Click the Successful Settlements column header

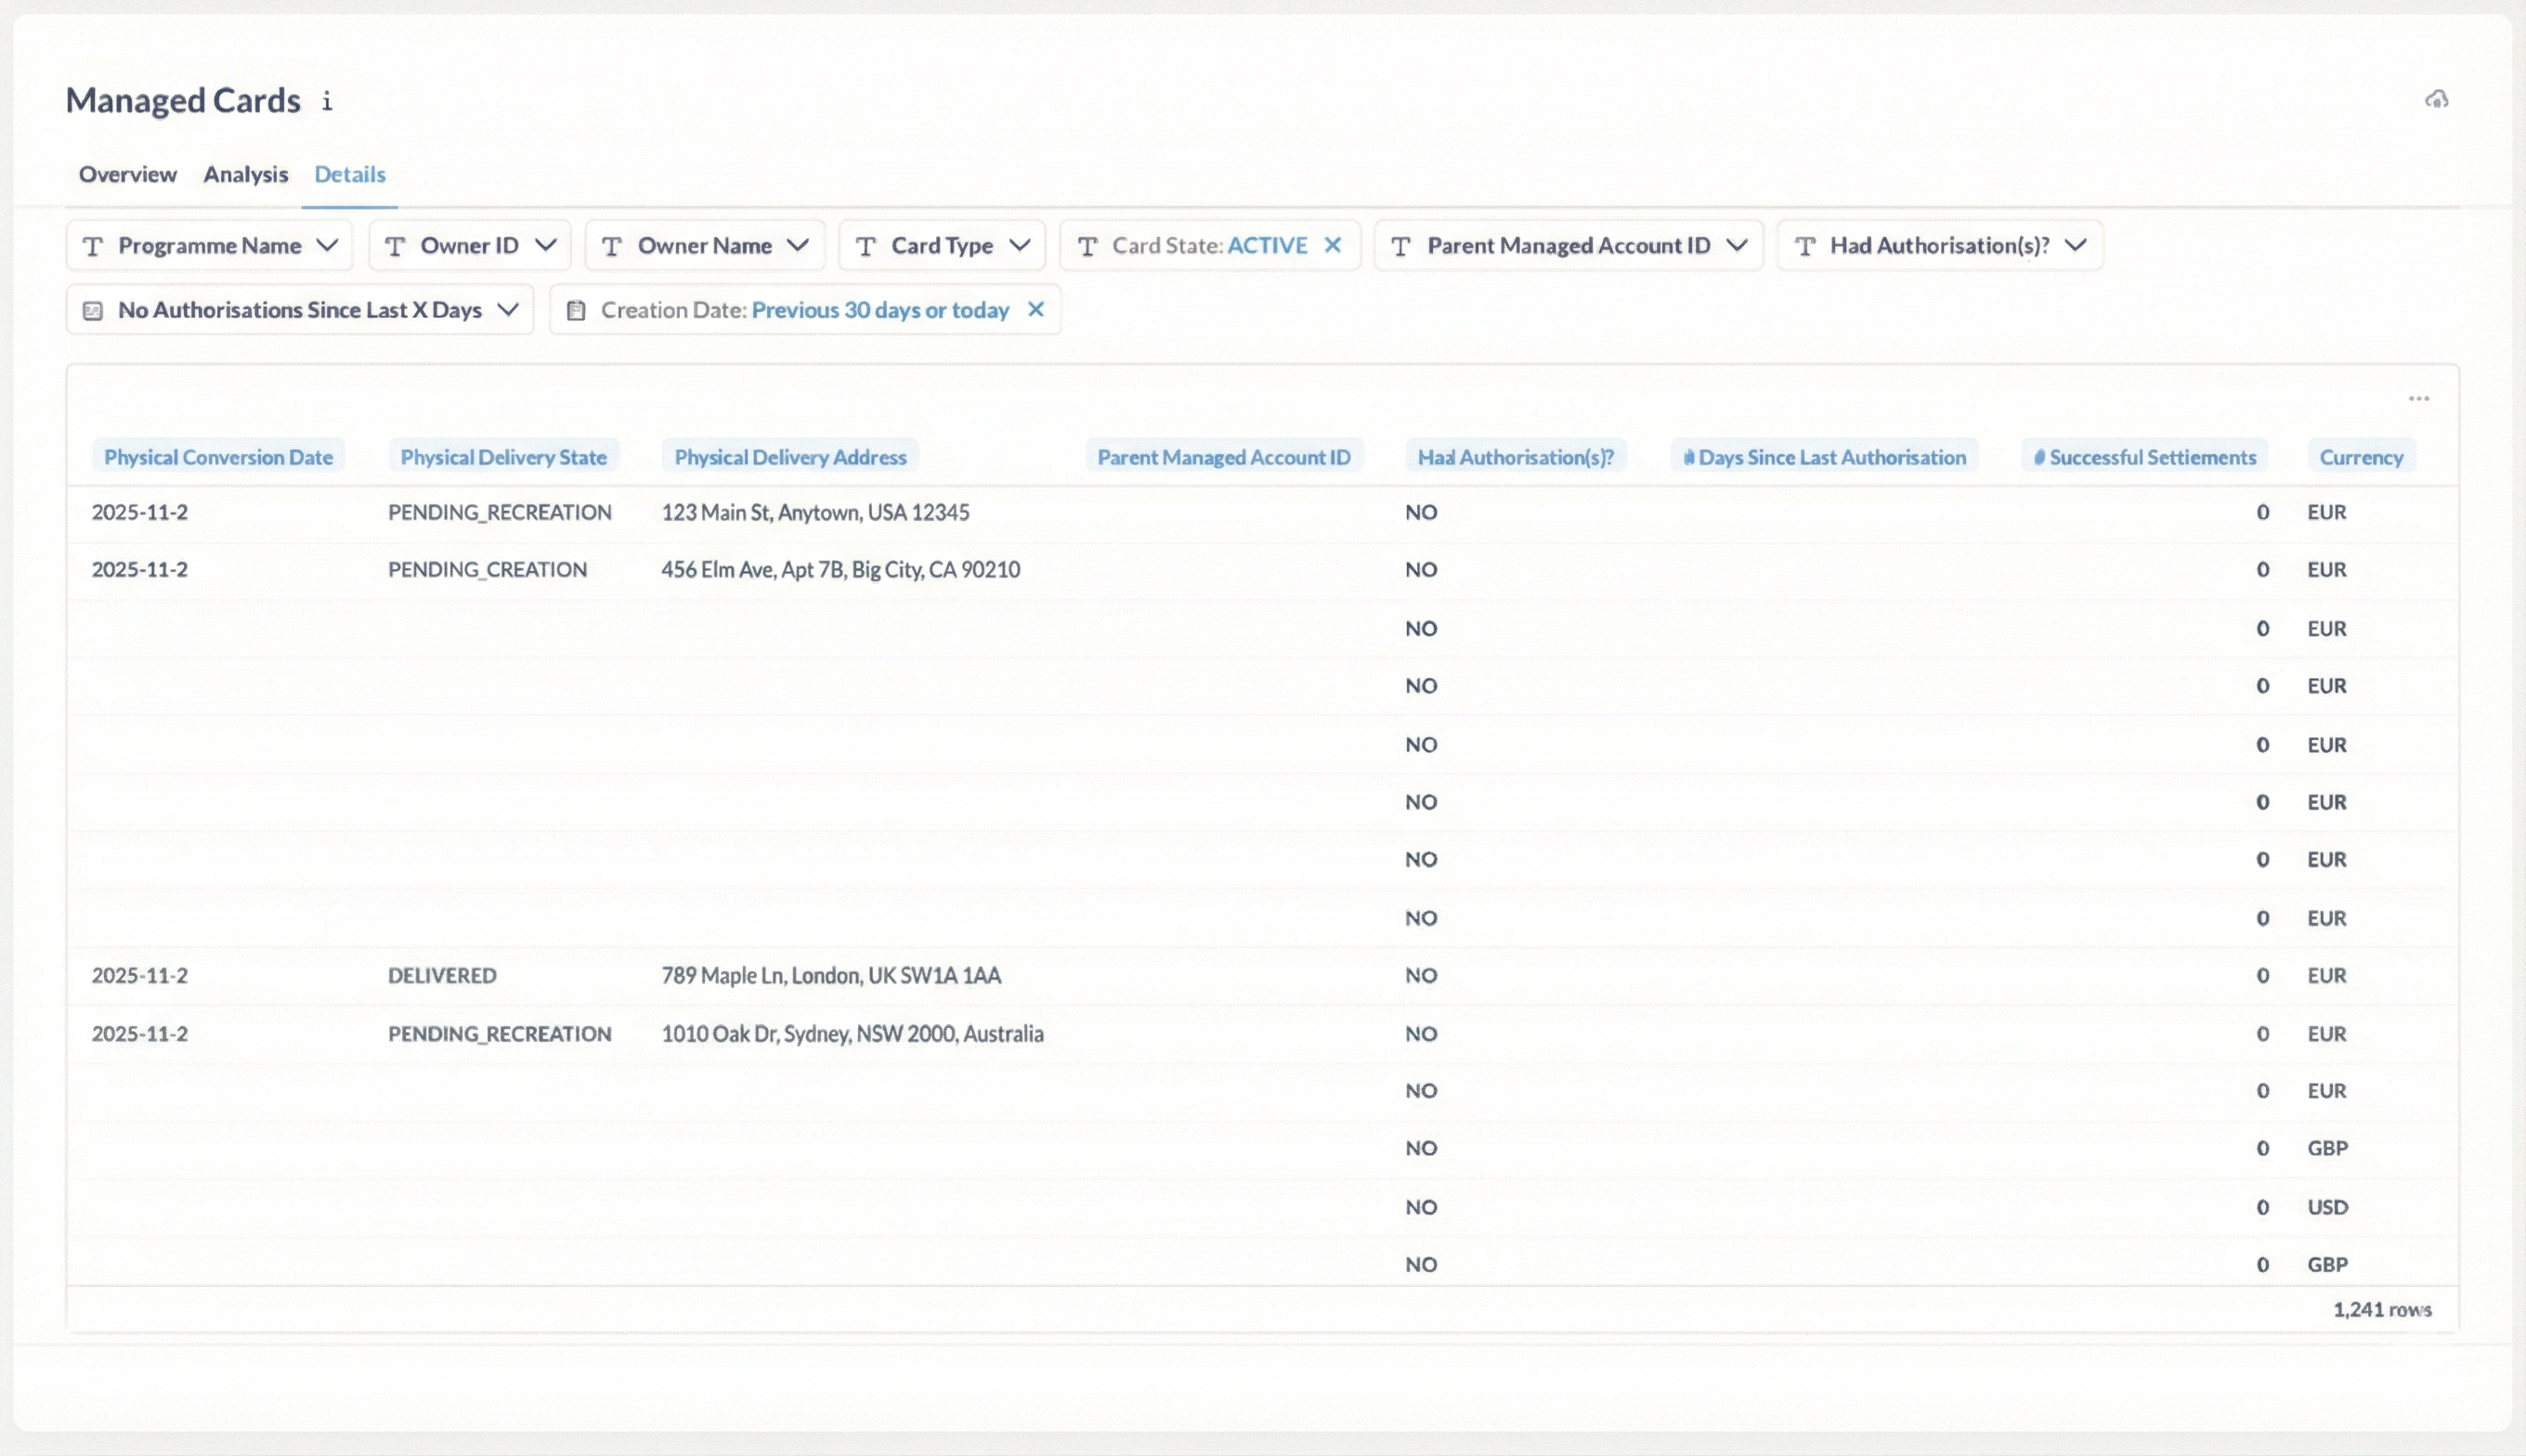coord(2144,457)
